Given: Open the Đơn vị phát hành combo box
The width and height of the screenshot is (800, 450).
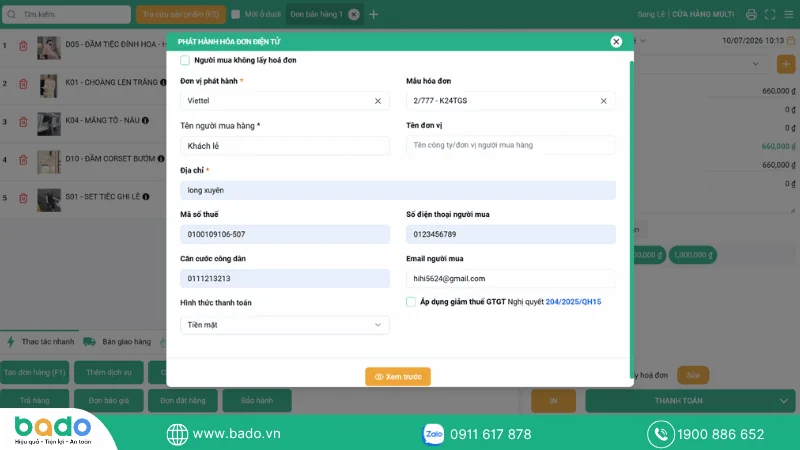Looking at the screenshot, I should point(285,101).
